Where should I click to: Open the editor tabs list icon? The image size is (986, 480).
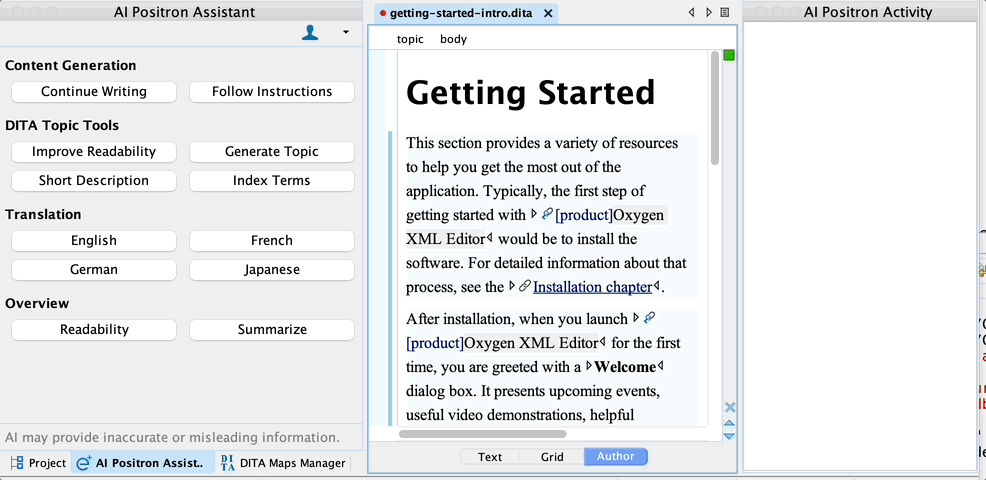point(725,13)
